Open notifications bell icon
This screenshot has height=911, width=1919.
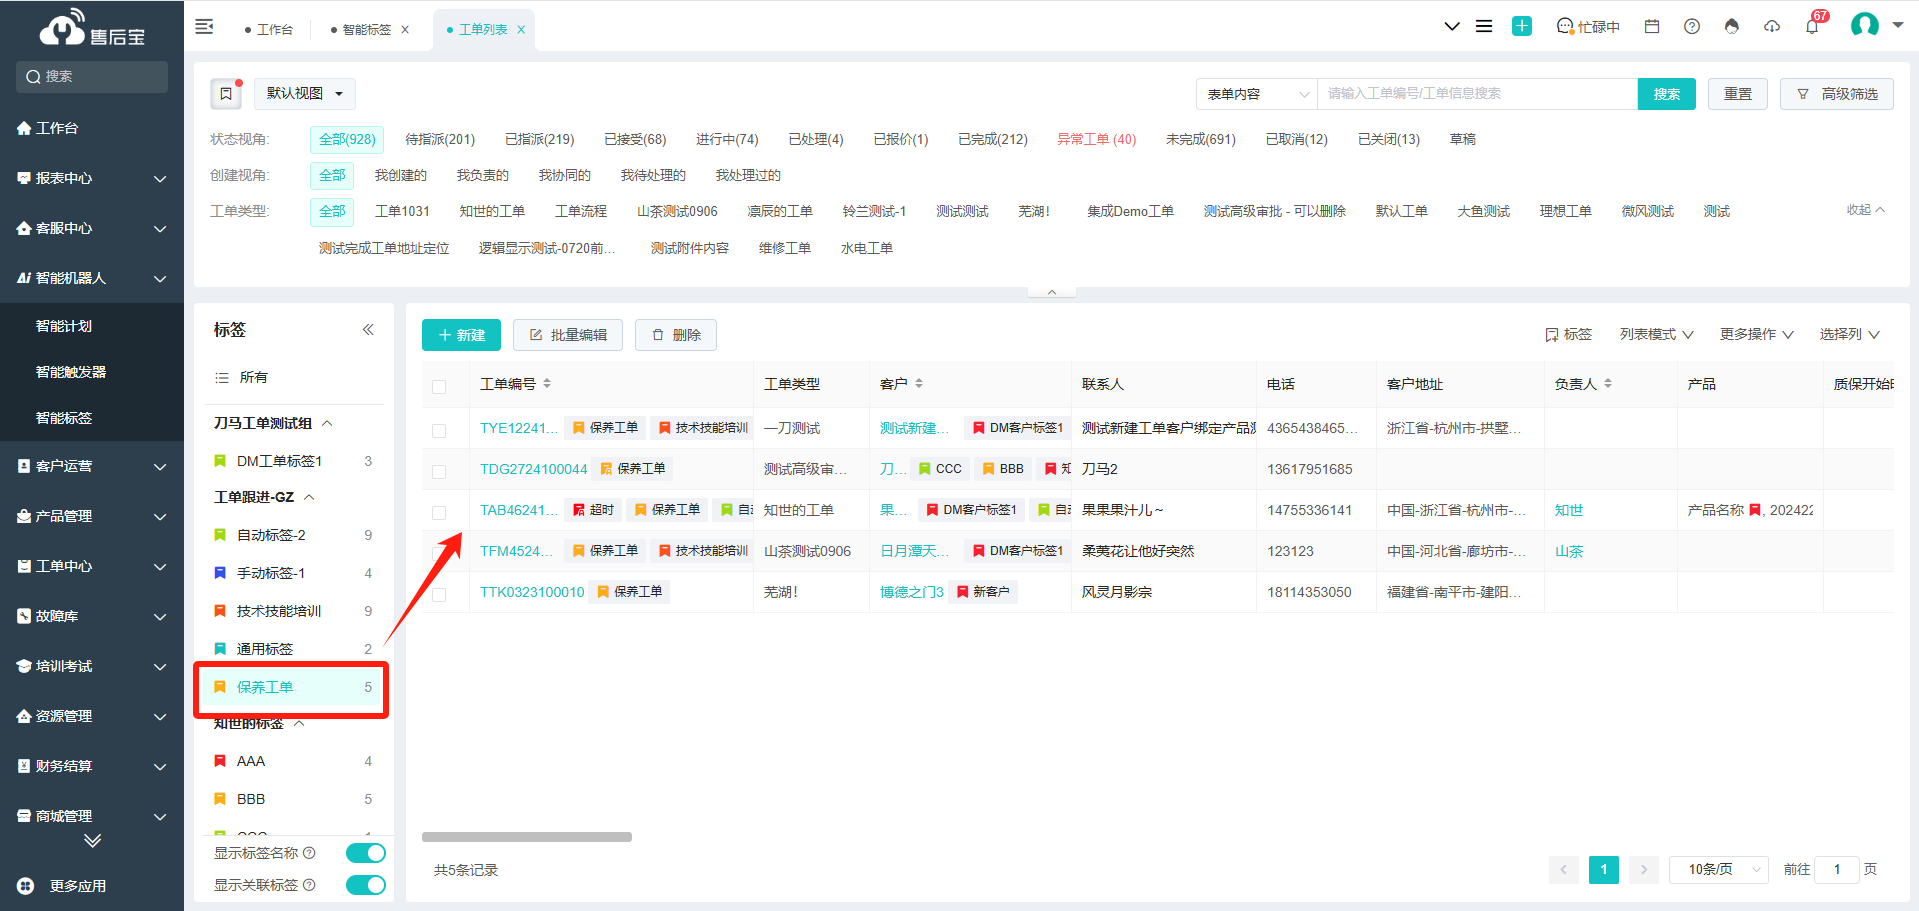pyautogui.click(x=1812, y=27)
